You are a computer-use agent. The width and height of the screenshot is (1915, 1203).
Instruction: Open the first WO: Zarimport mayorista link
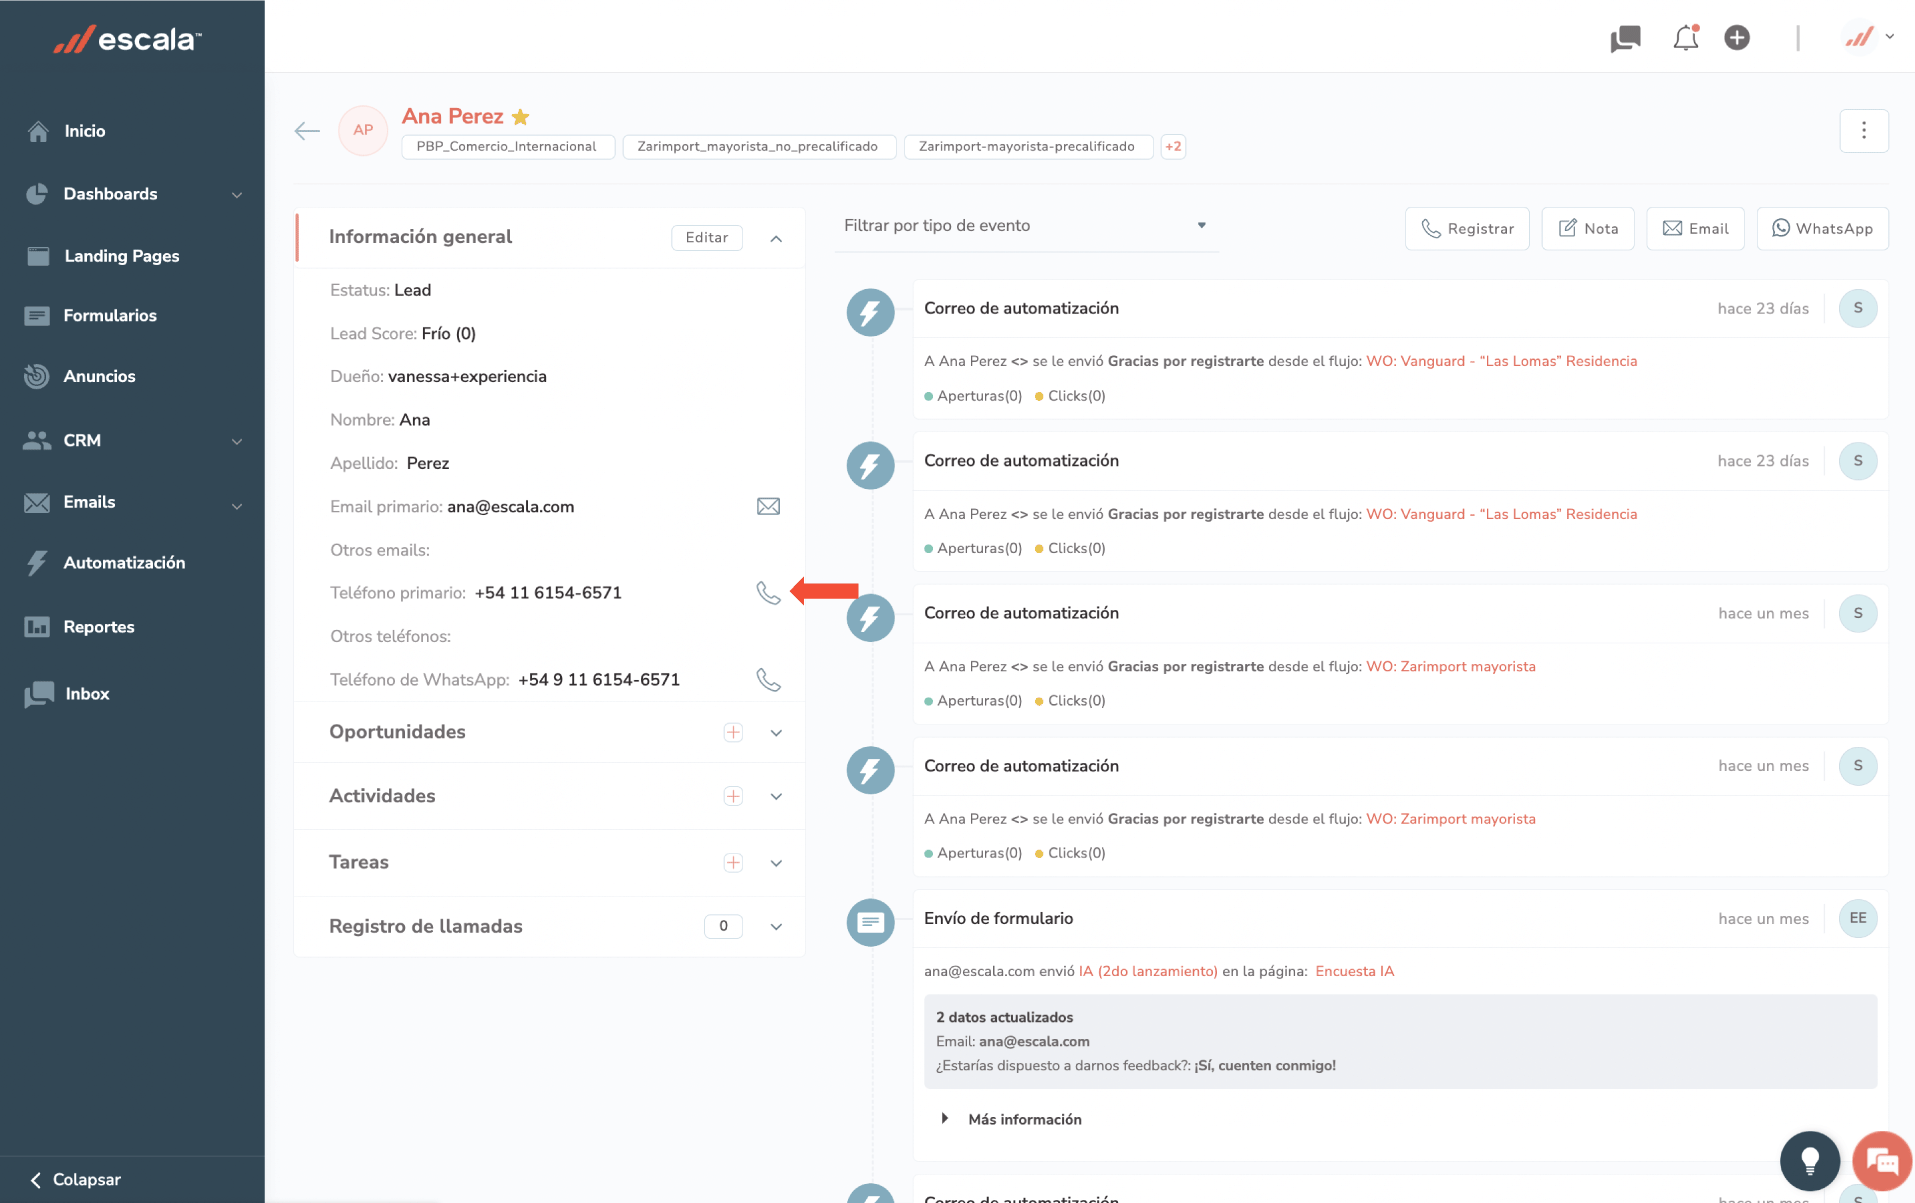tap(1450, 666)
